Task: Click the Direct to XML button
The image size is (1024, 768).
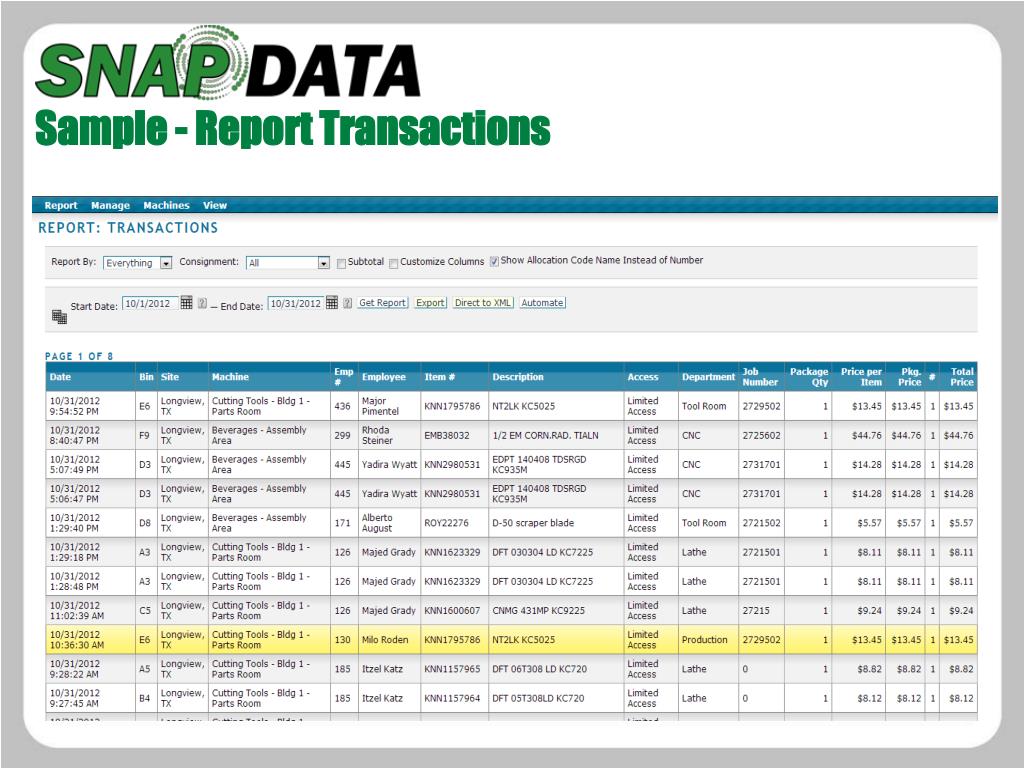Action: pos(483,303)
